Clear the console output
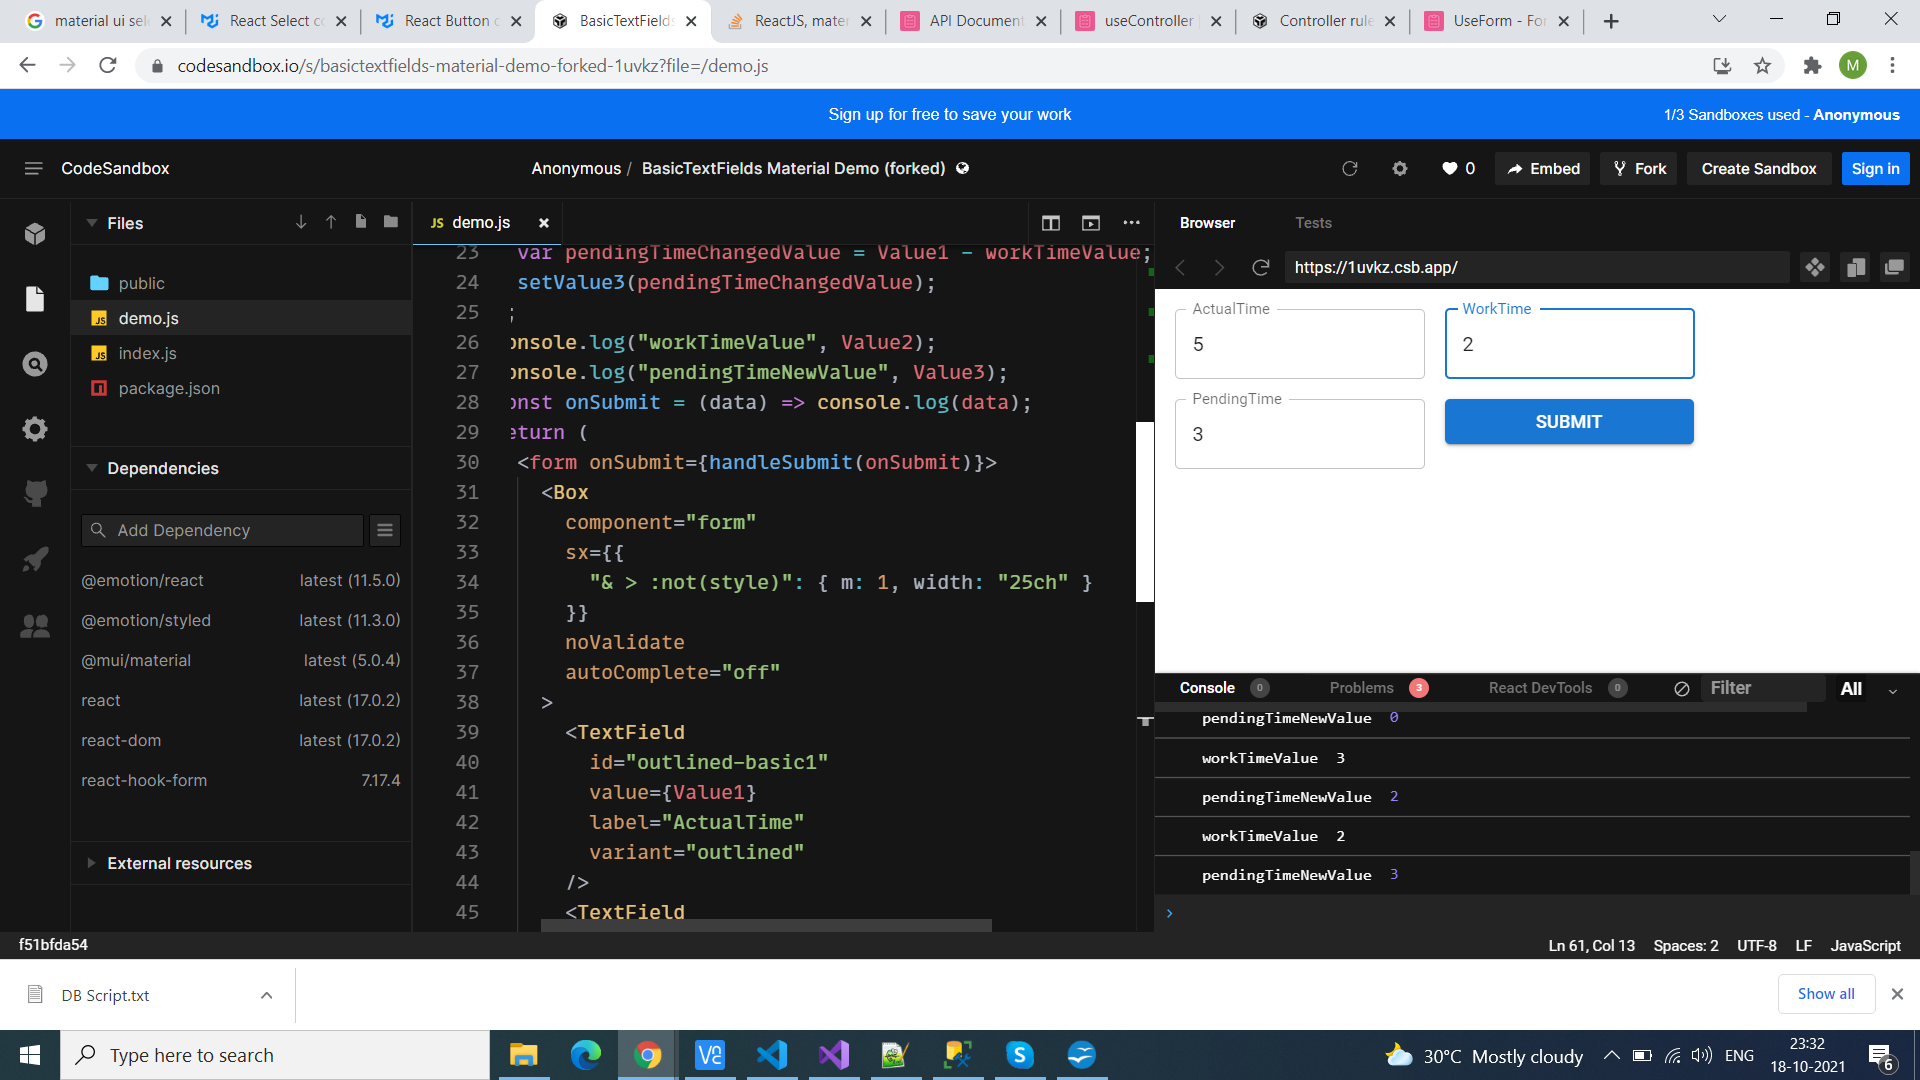The height and width of the screenshot is (1080, 1920). (1682, 688)
